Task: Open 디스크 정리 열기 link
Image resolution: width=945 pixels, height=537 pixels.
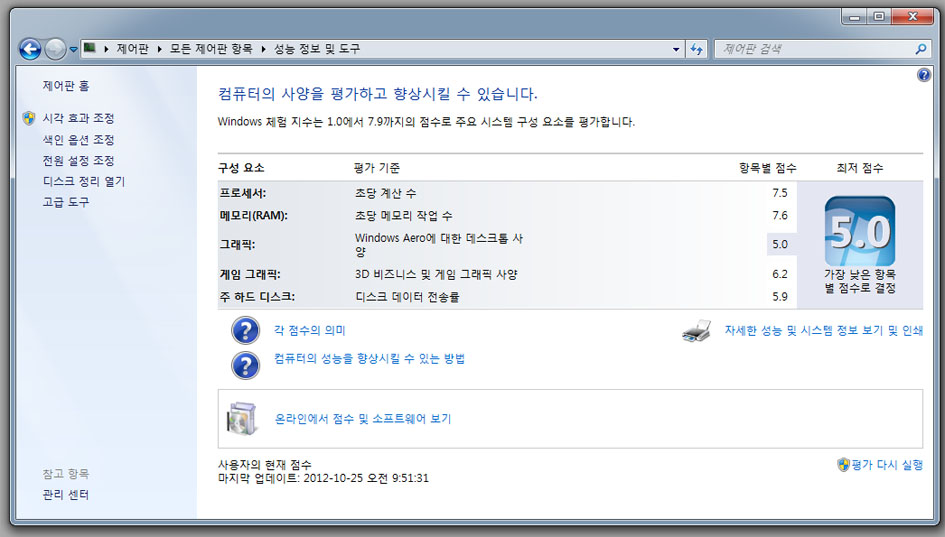Action: (x=84, y=181)
